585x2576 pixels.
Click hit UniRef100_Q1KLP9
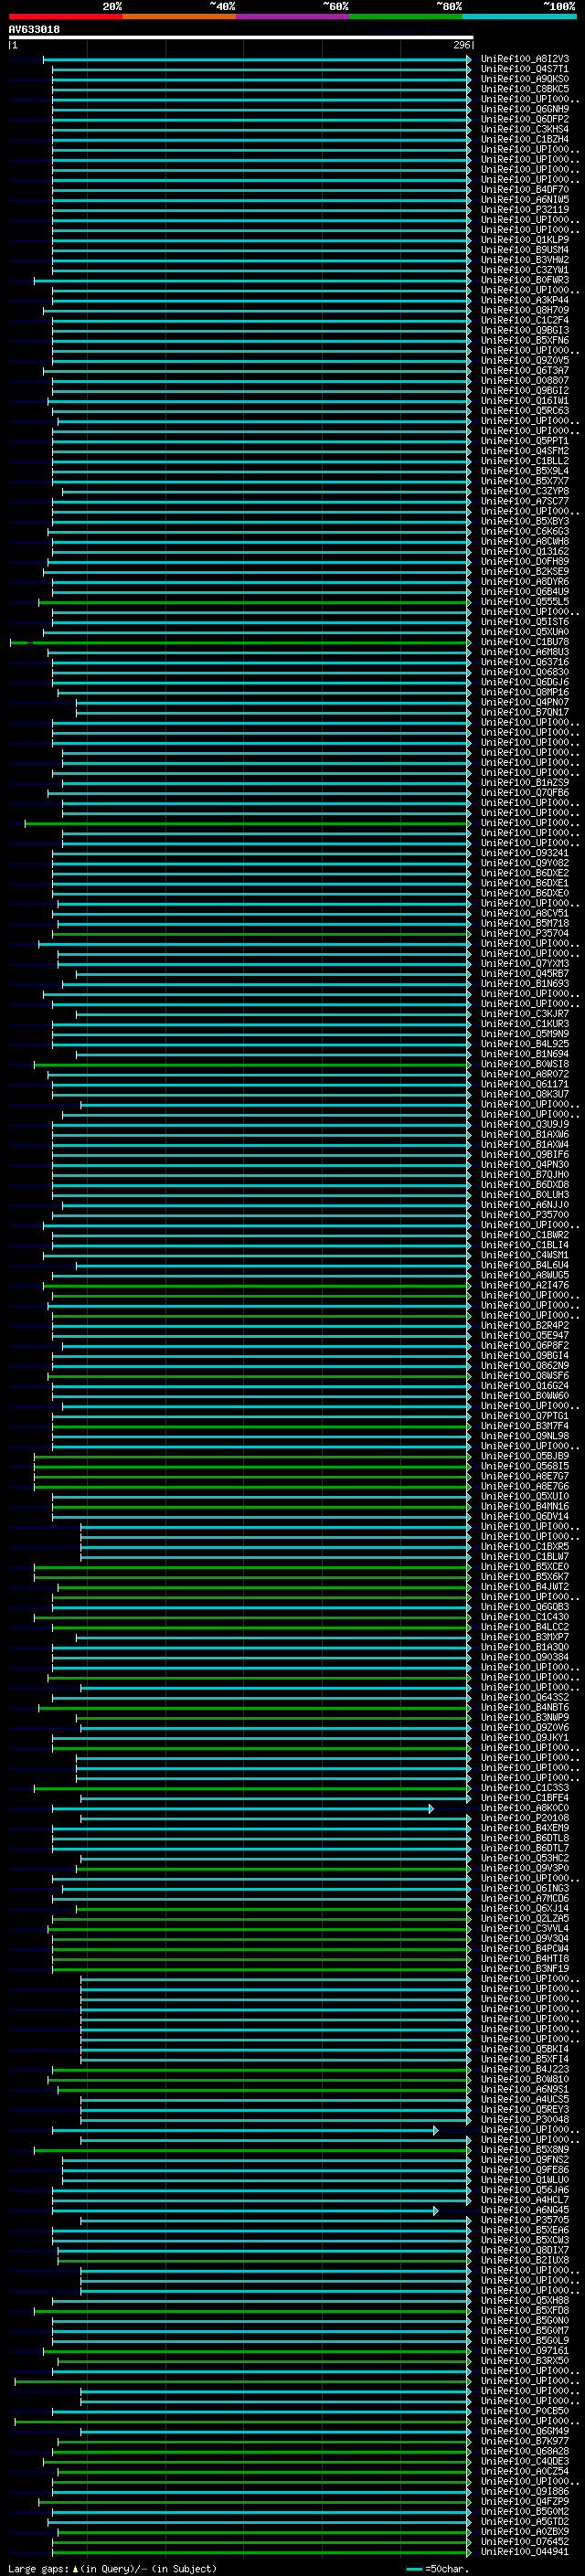click(x=524, y=240)
